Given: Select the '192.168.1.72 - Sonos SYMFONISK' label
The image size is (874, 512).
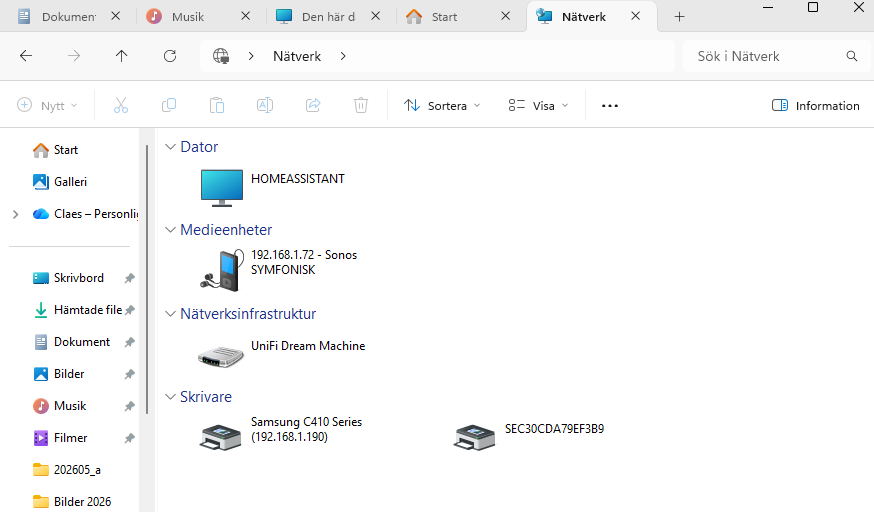Looking at the screenshot, I should click(x=304, y=262).
